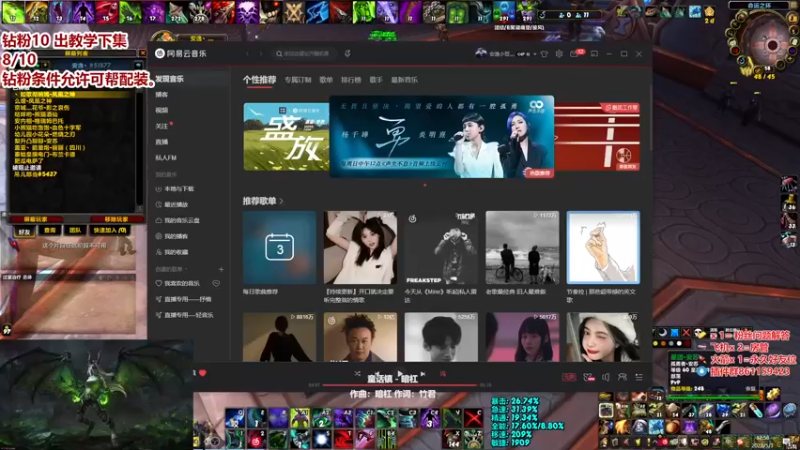Screen dimensions: 800x450
Task: Open the 排行榜 tab
Action: pyautogui.click(x=351, y=80)
